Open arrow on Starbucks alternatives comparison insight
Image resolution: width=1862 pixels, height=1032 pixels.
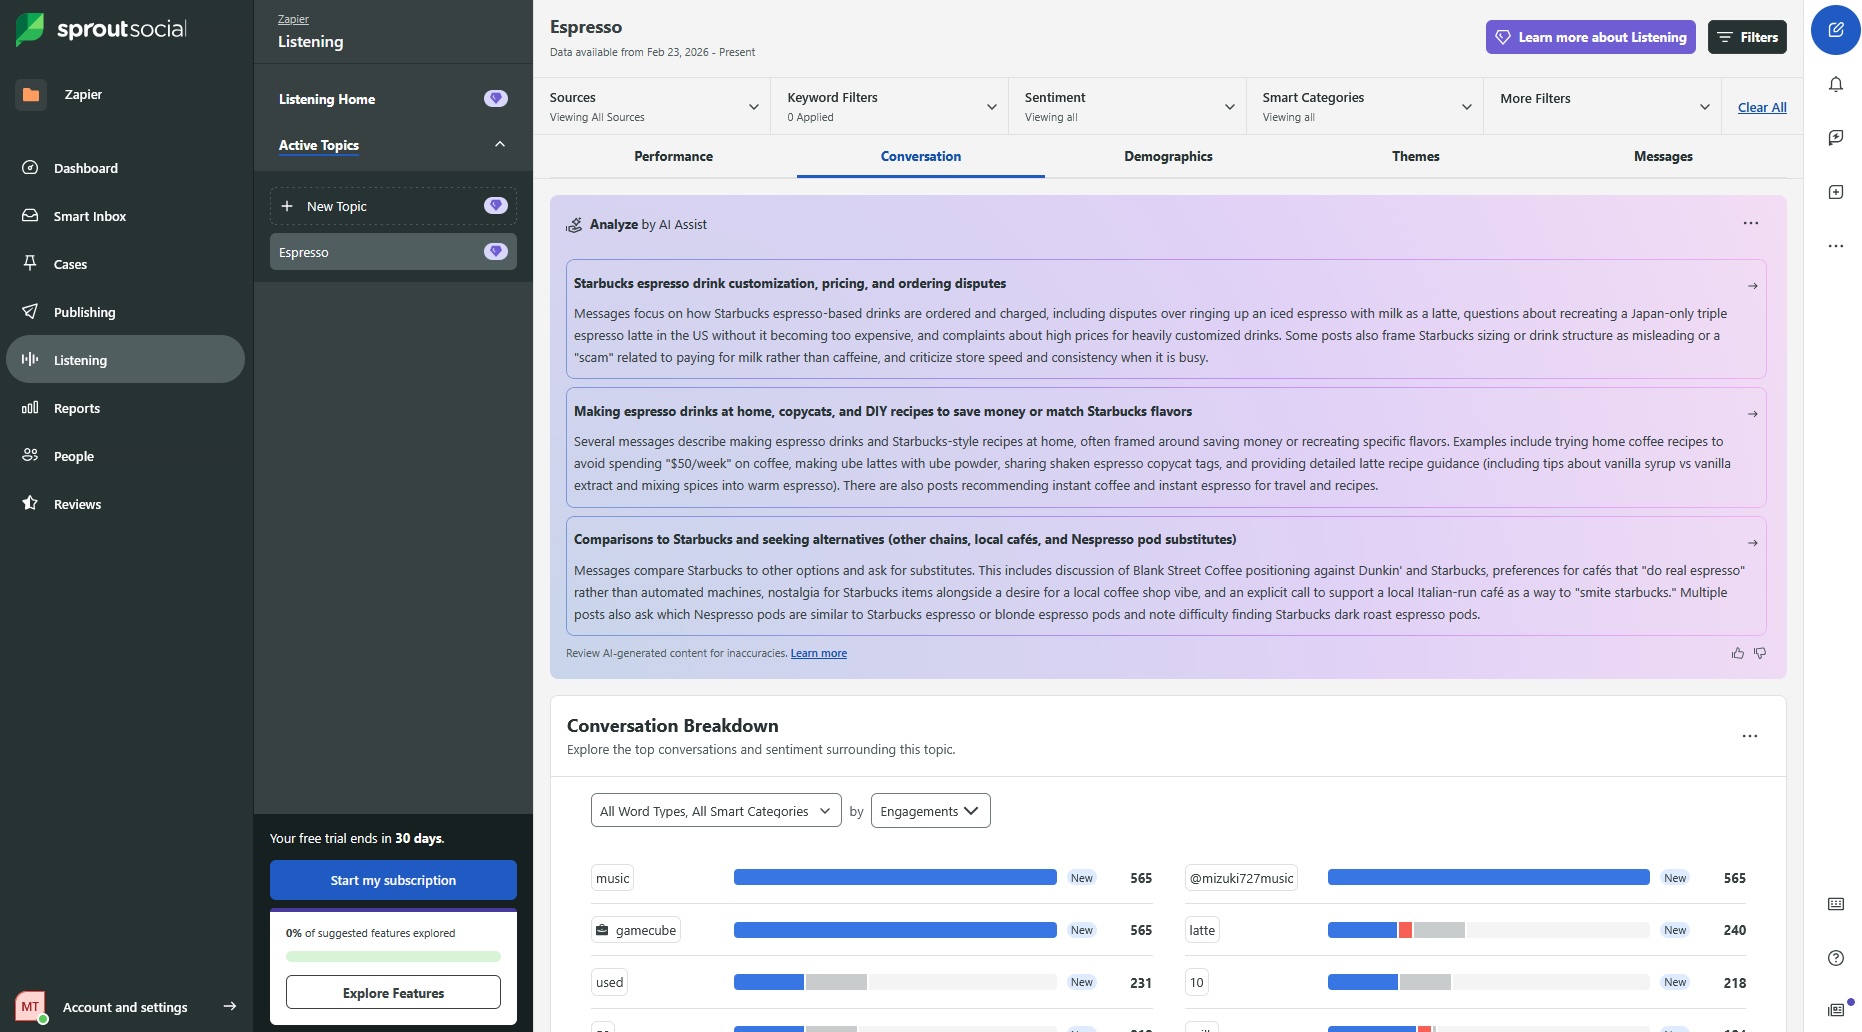(x=1752, y=543)
